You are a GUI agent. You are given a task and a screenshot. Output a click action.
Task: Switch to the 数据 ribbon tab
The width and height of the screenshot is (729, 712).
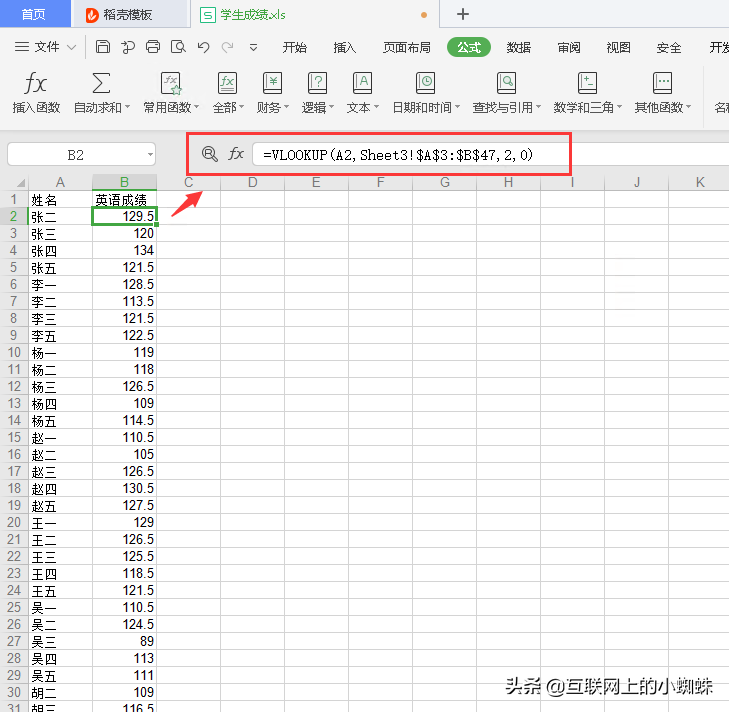point(519,47)
